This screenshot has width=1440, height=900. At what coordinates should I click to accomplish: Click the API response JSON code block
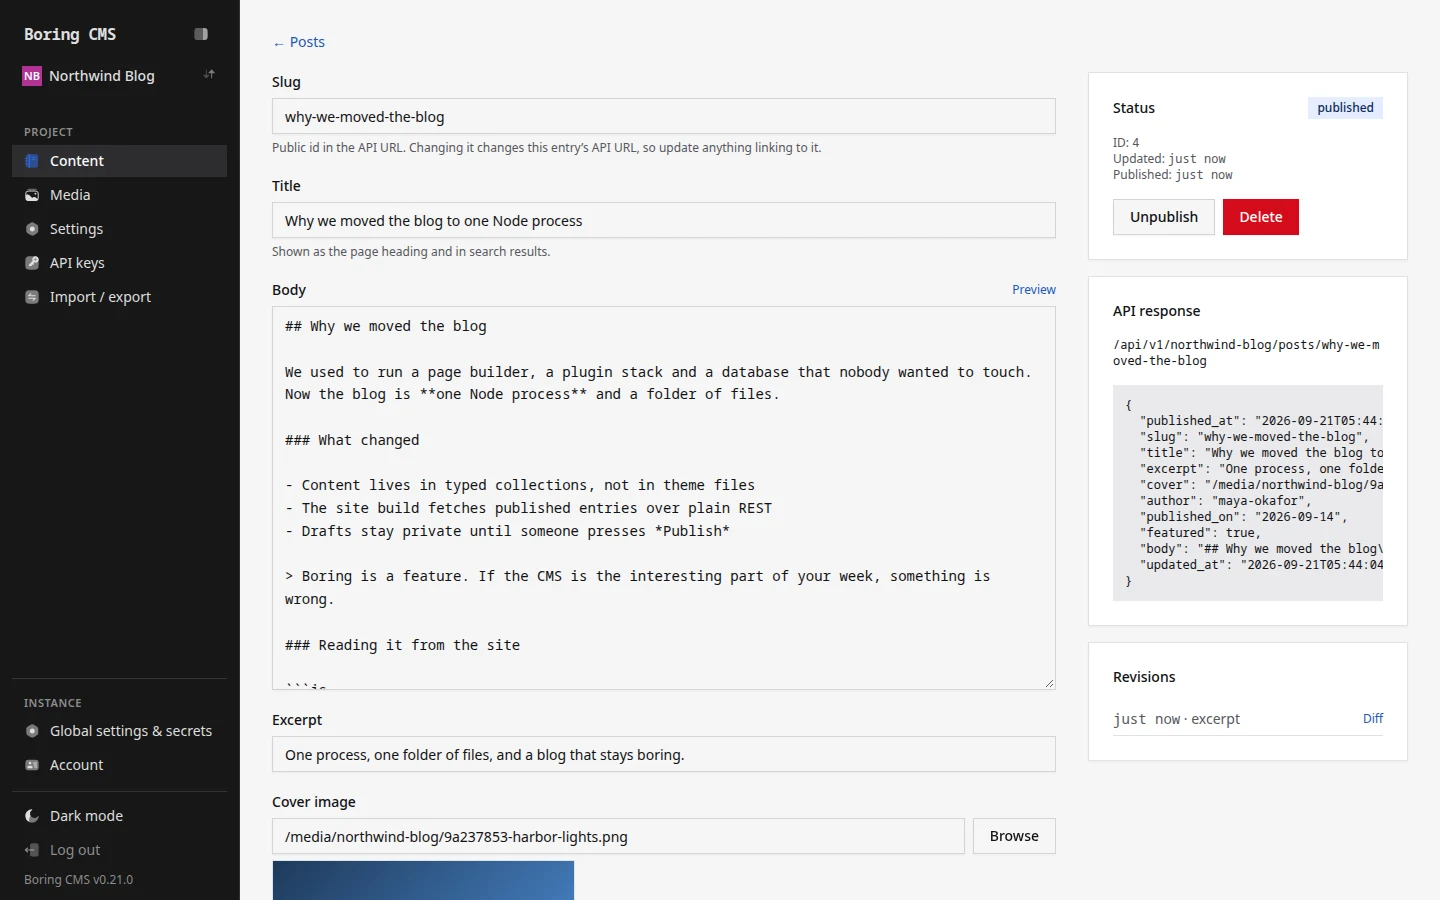[1248, 493]
